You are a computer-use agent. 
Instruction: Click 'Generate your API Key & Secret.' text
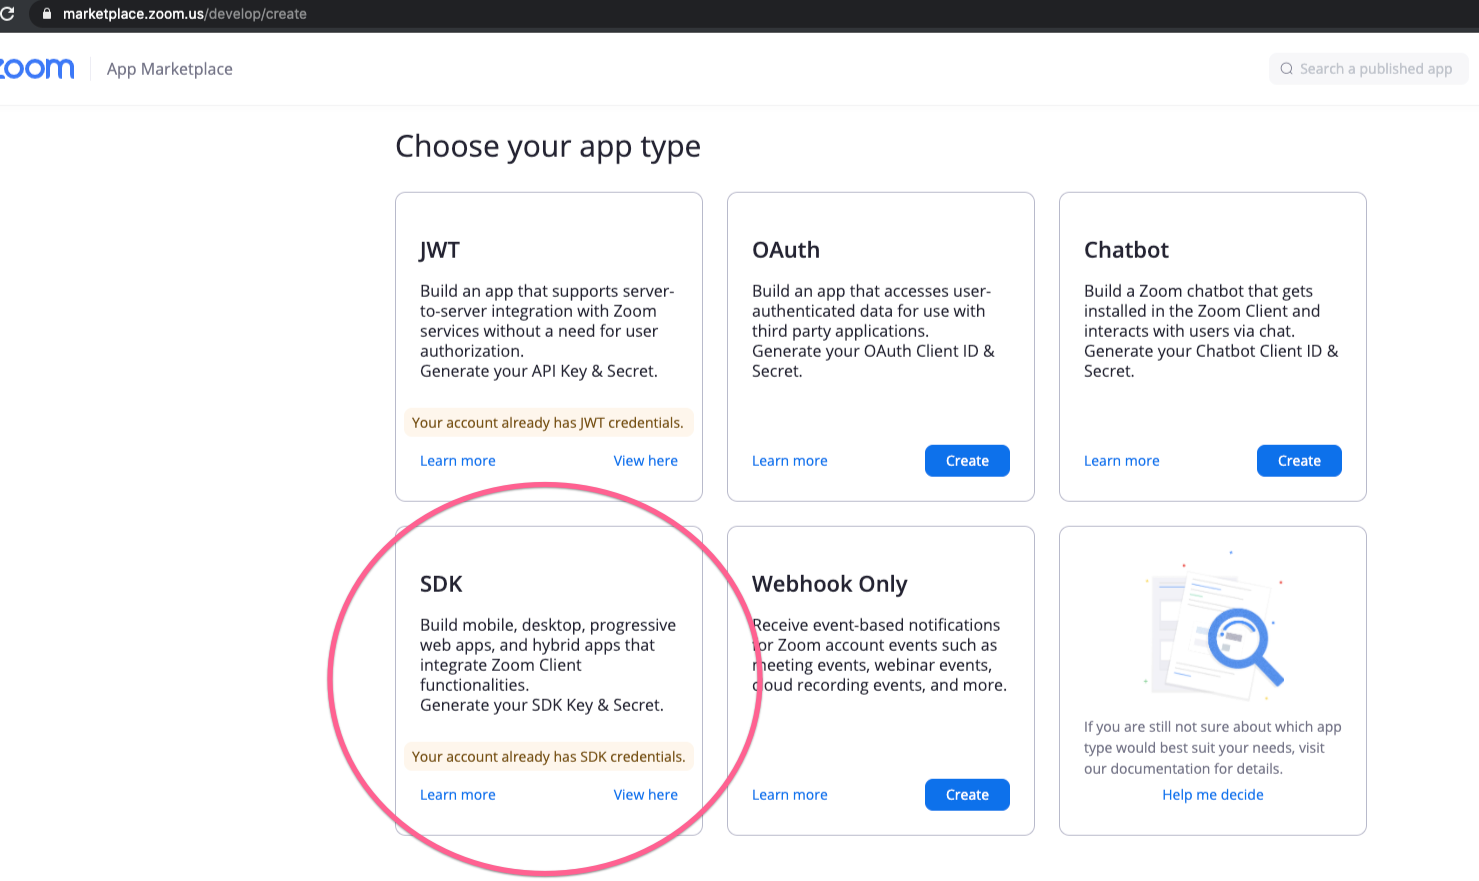[539, 371]
